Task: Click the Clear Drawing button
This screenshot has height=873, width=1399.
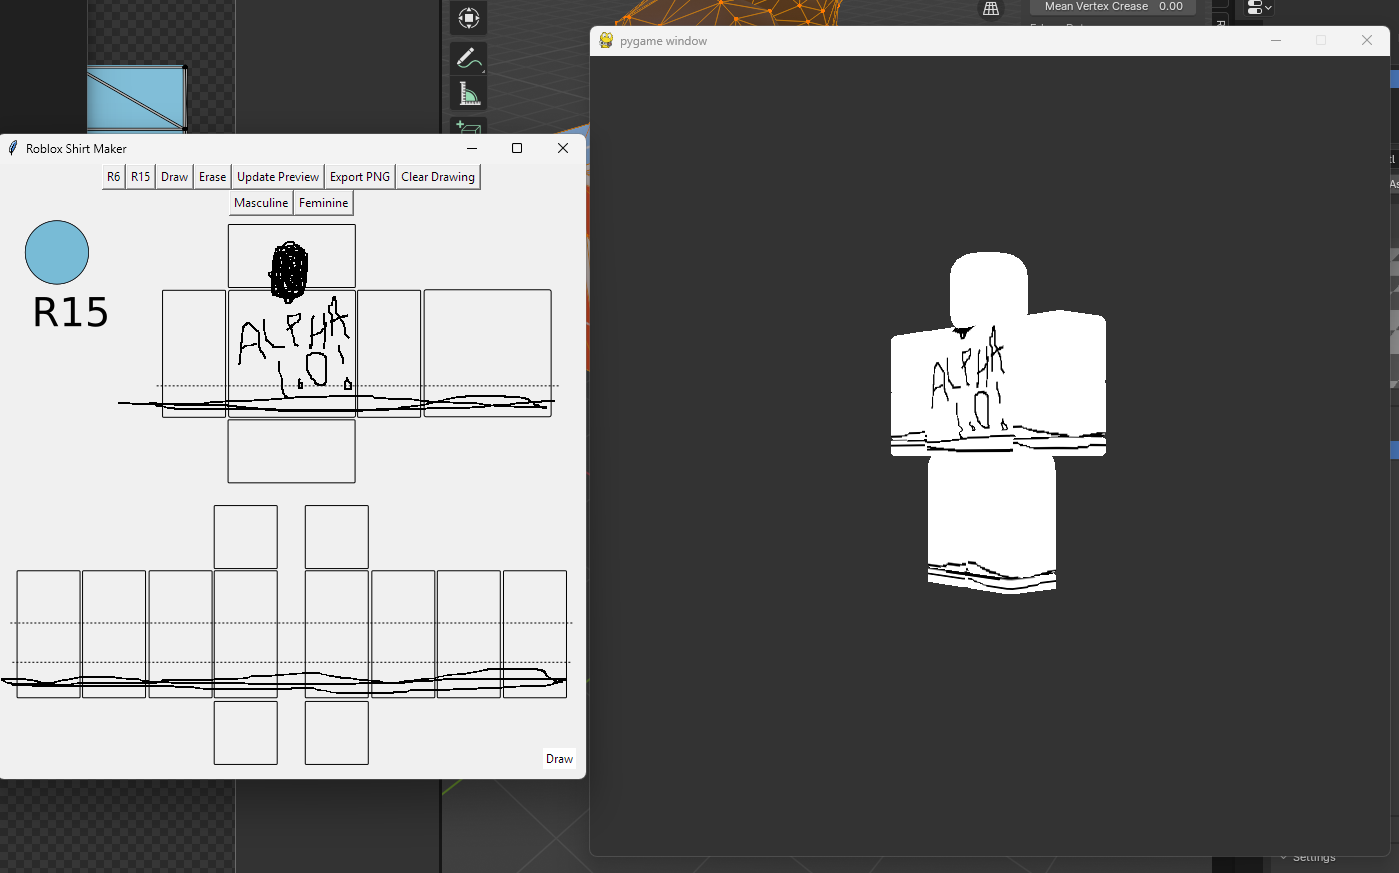Action: pos(438,177)
